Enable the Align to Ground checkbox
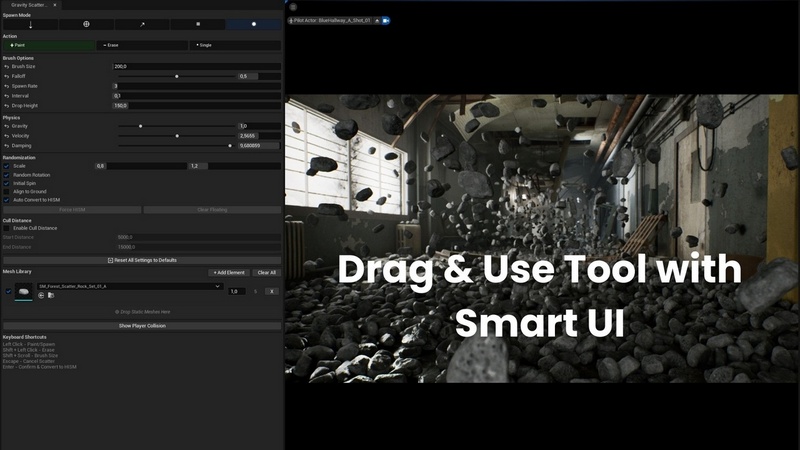The image size is (800, 450). [x=7, y=191]
